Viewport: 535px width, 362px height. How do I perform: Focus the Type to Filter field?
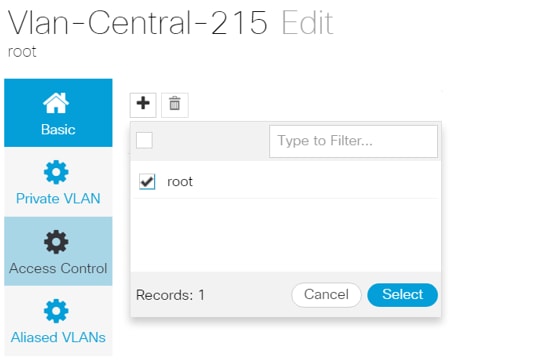tap(353, 141)
